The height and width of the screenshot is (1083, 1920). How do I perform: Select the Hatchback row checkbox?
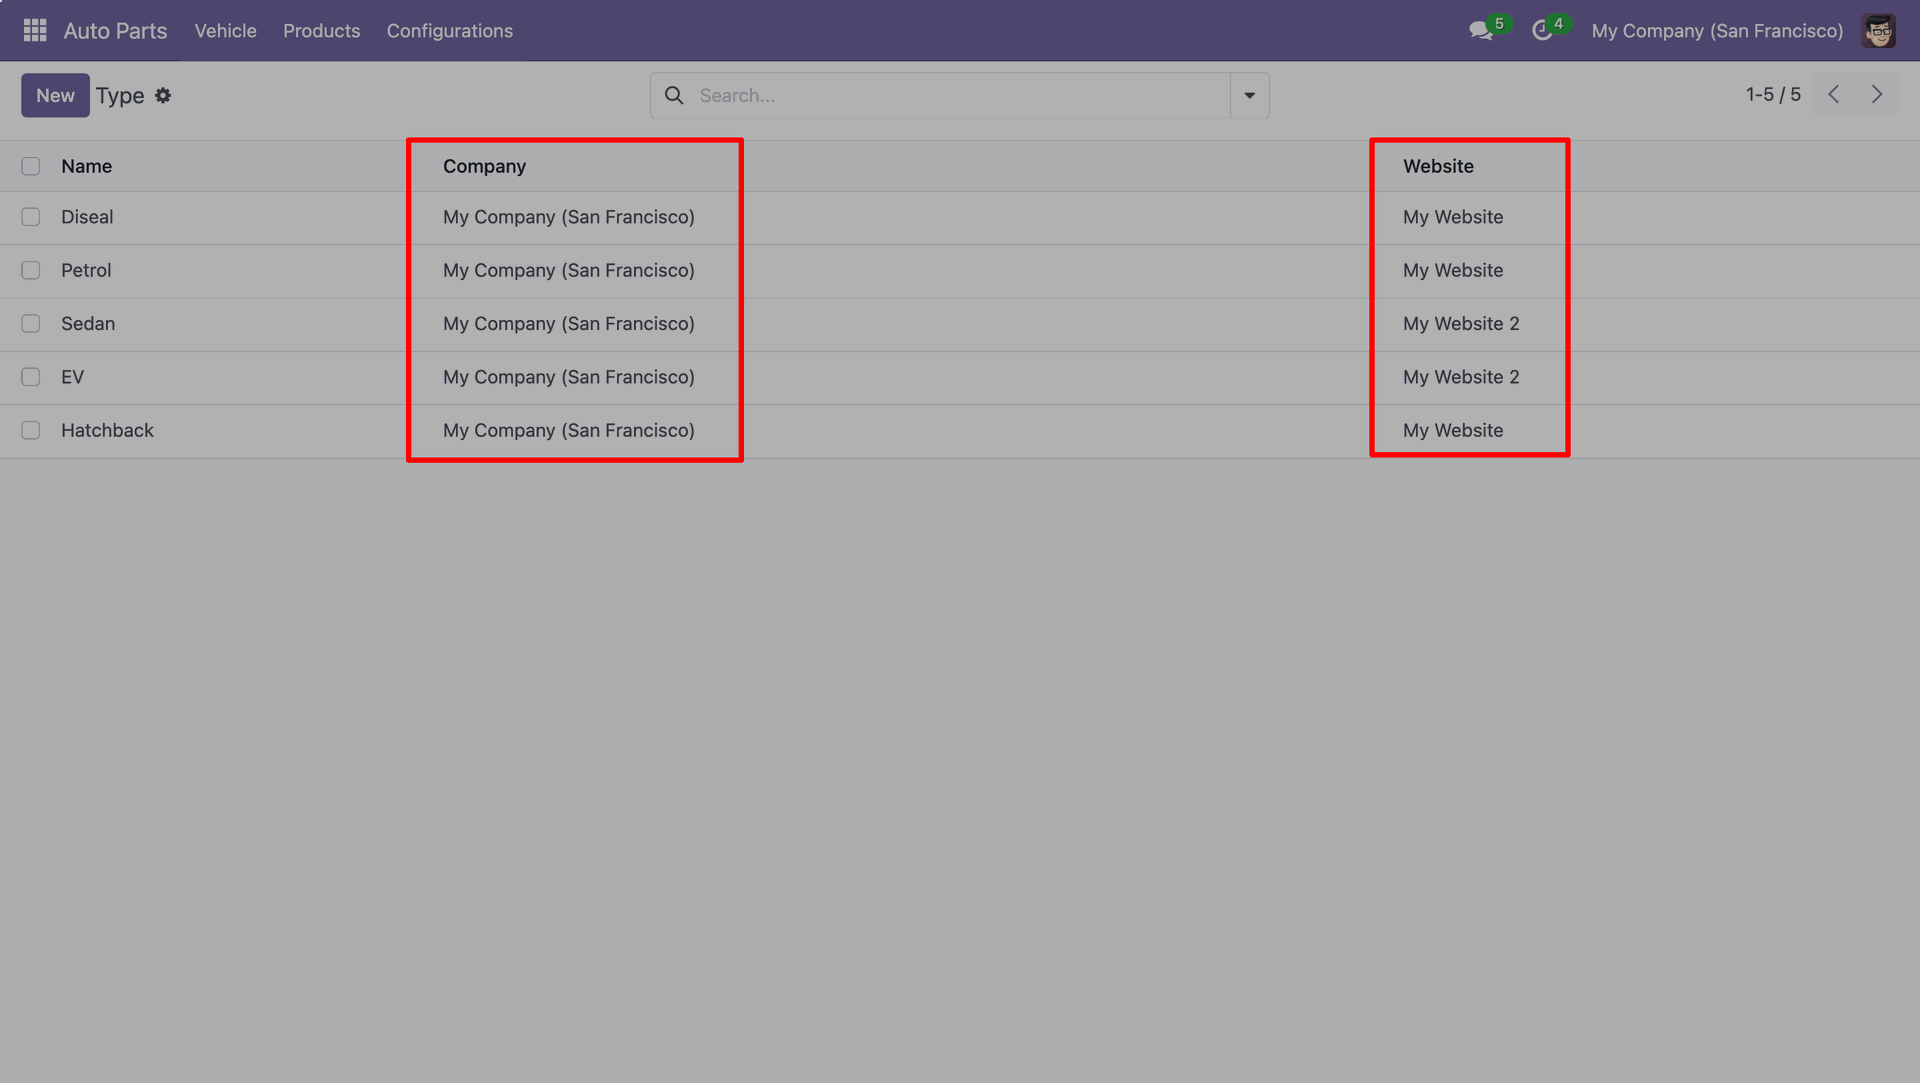pyautogui.click(x=31, y=431)
